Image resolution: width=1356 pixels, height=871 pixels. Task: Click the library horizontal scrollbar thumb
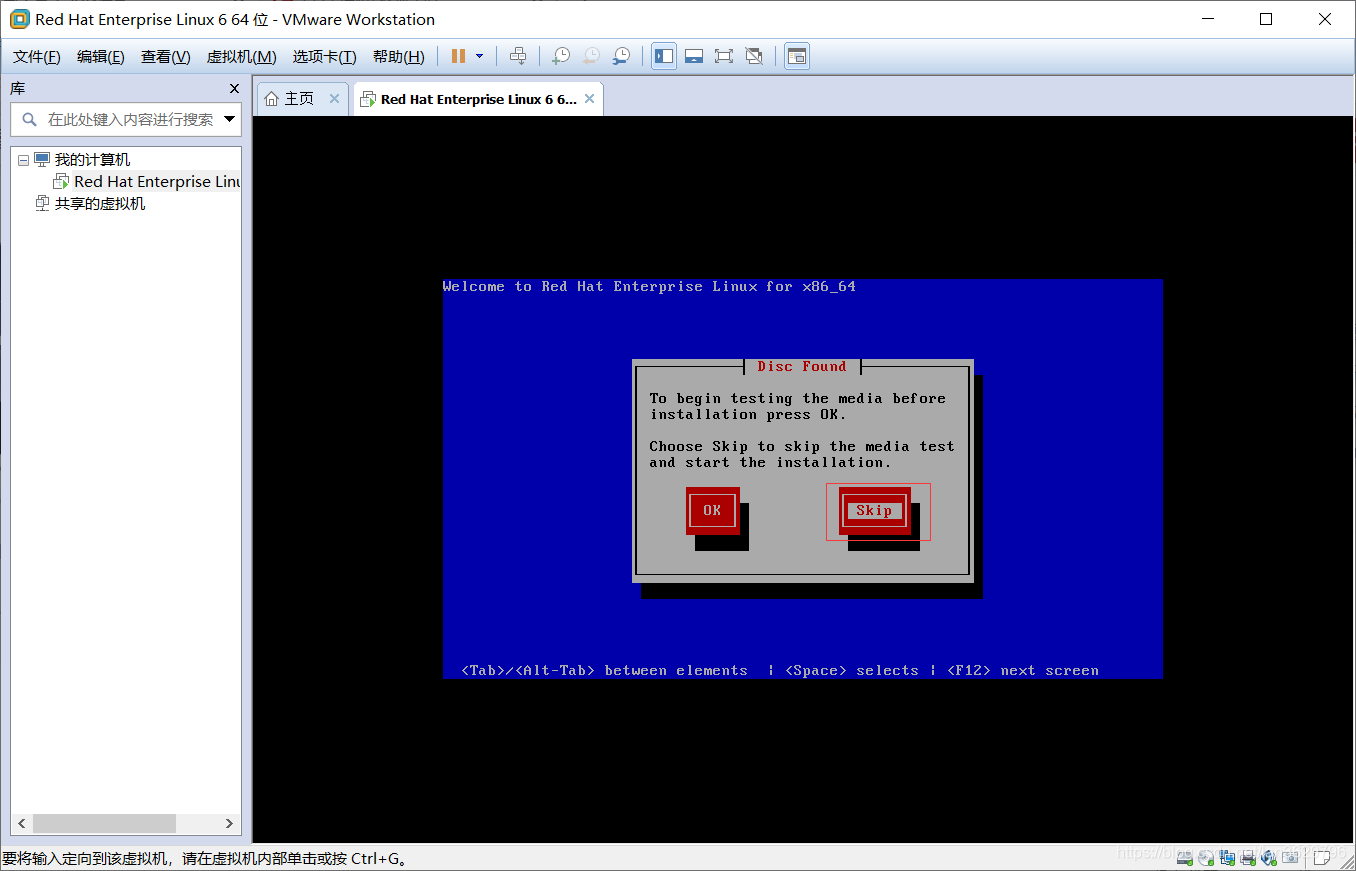click(104, 823)
